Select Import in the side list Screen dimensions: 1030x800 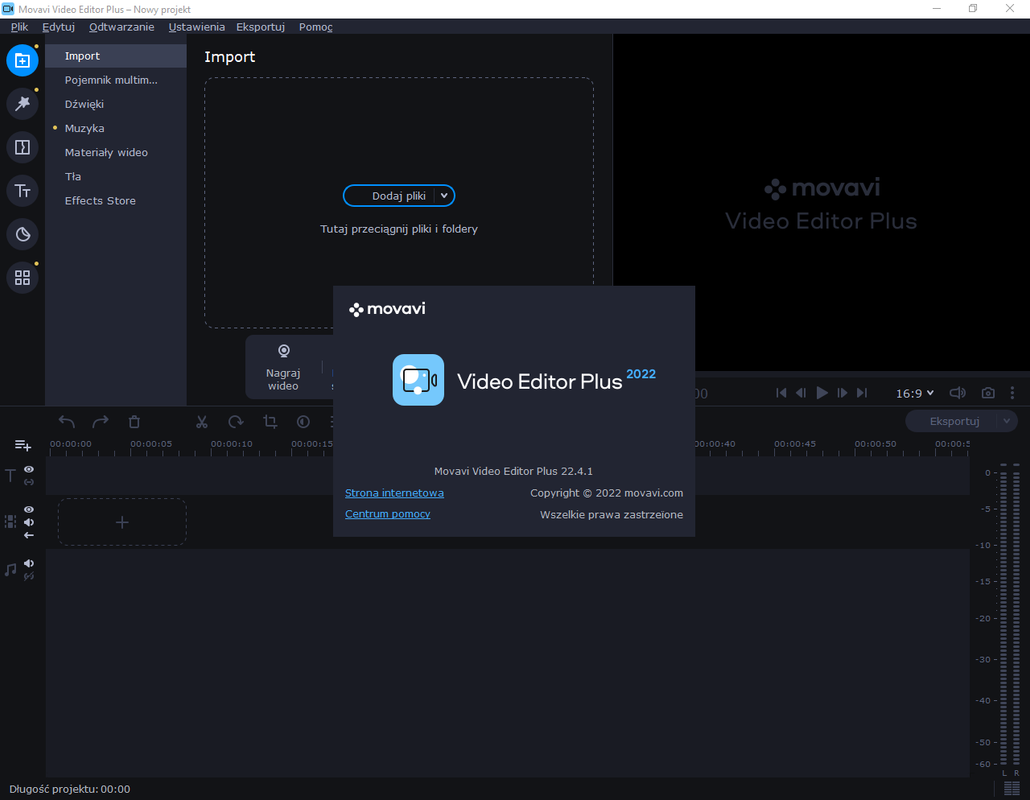click(x=116, y=56)
